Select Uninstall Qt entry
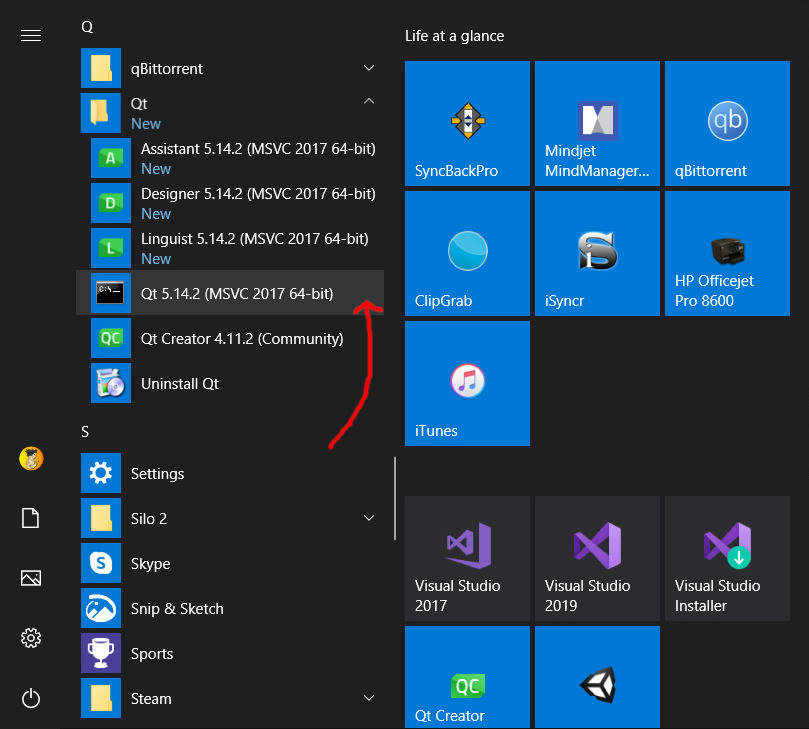 pyautogui.click(x=180, y=383)
